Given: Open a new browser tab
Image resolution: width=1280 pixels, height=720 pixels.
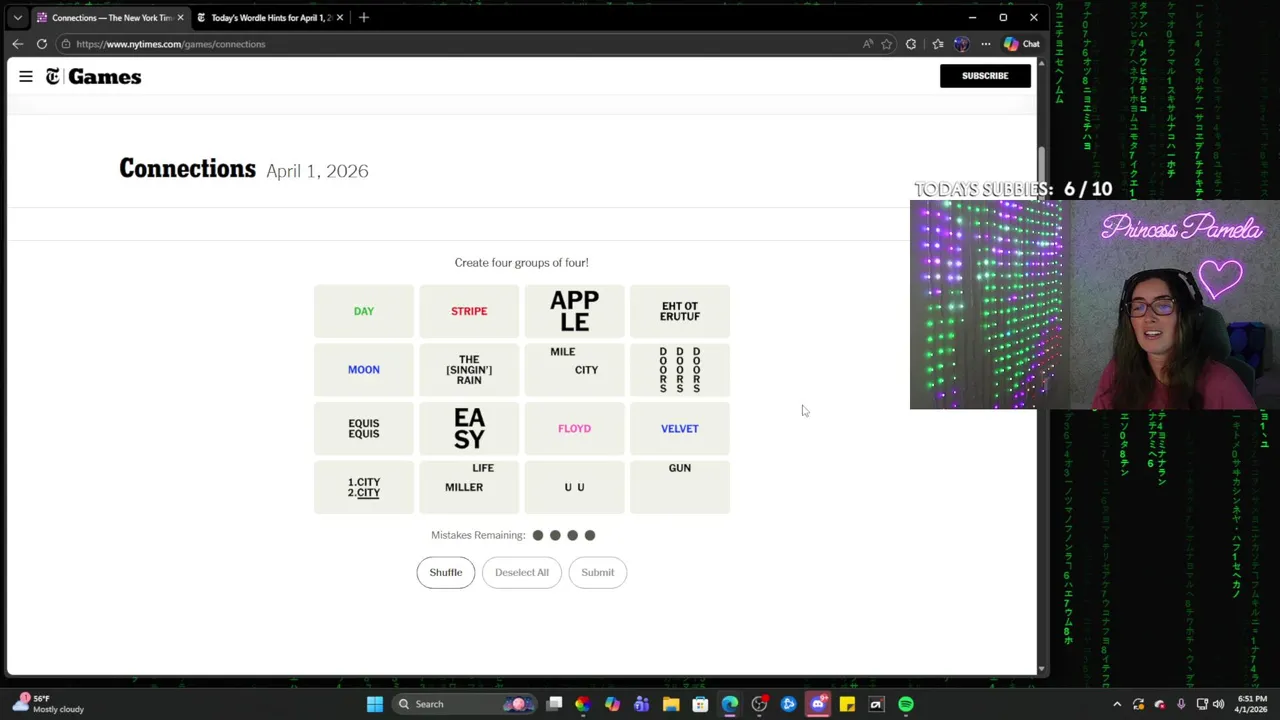Looking at the screenshot, I should coord(364,17).
